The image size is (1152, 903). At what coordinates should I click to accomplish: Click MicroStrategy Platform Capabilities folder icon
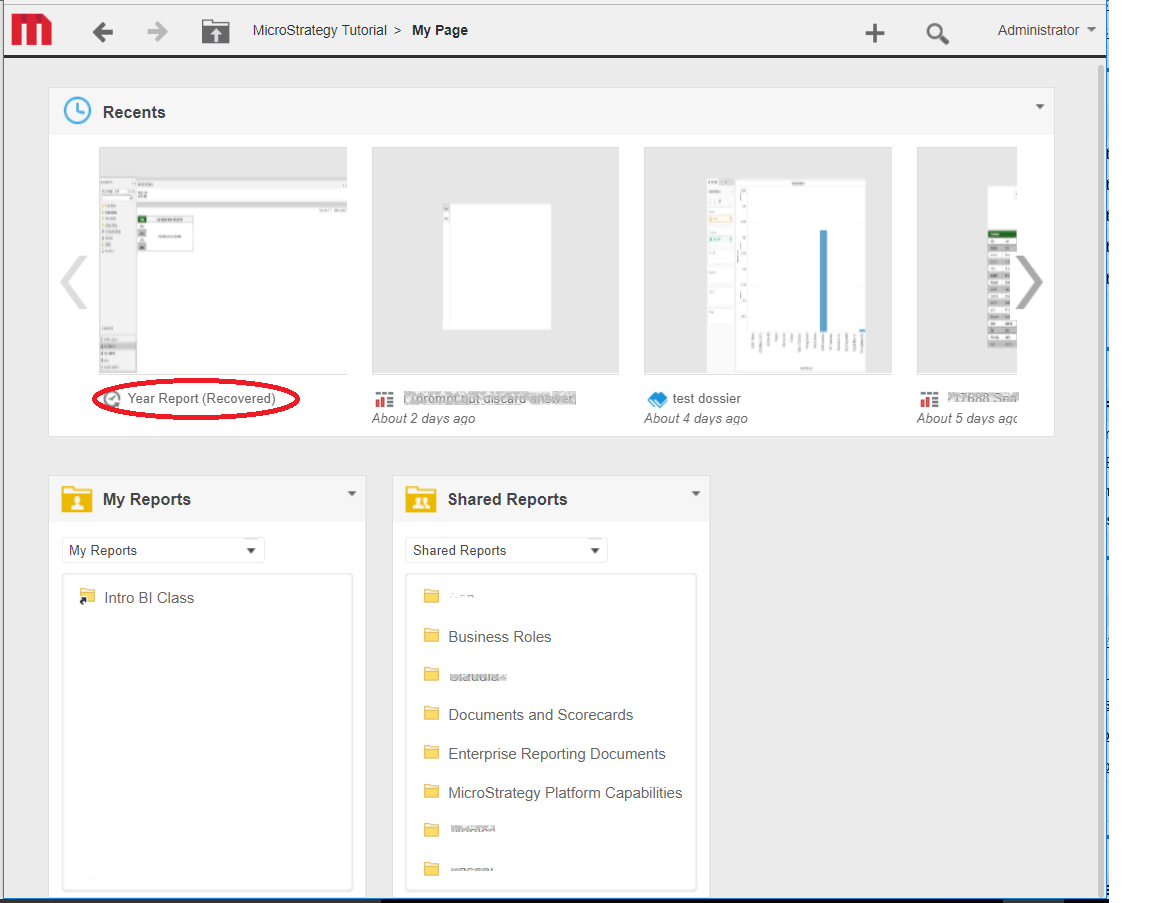click(x=431, y=791)
